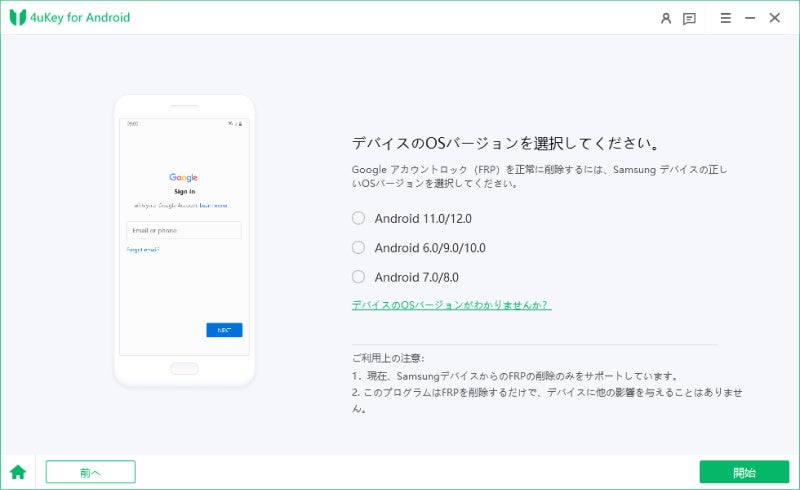Screen dimensions: 800x490
Task: Go to the home screen icon
Action: (18, 472)
